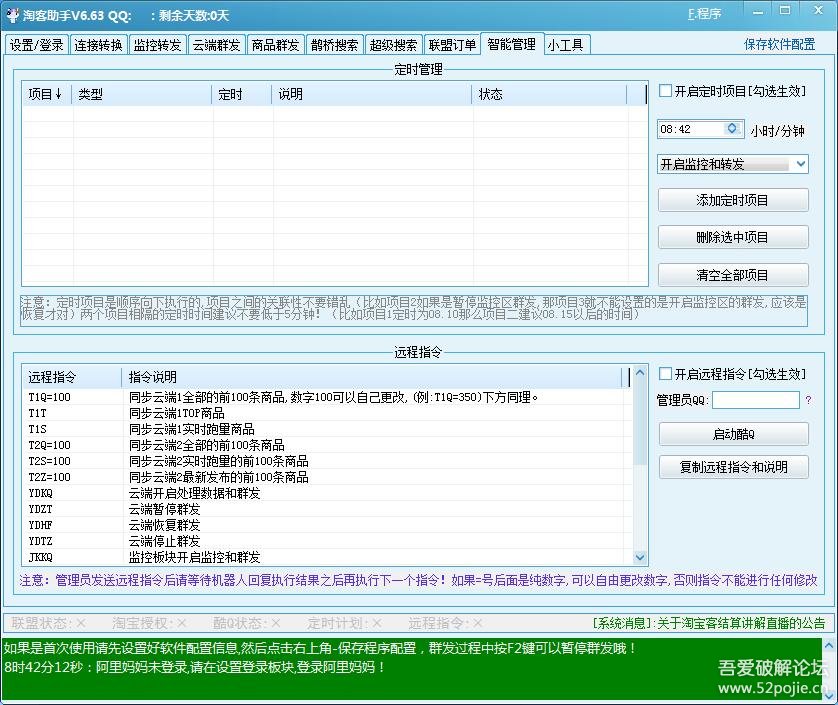Select the 智能管理 tab
This screenshot has width=838, height=705.
[512, 44]
